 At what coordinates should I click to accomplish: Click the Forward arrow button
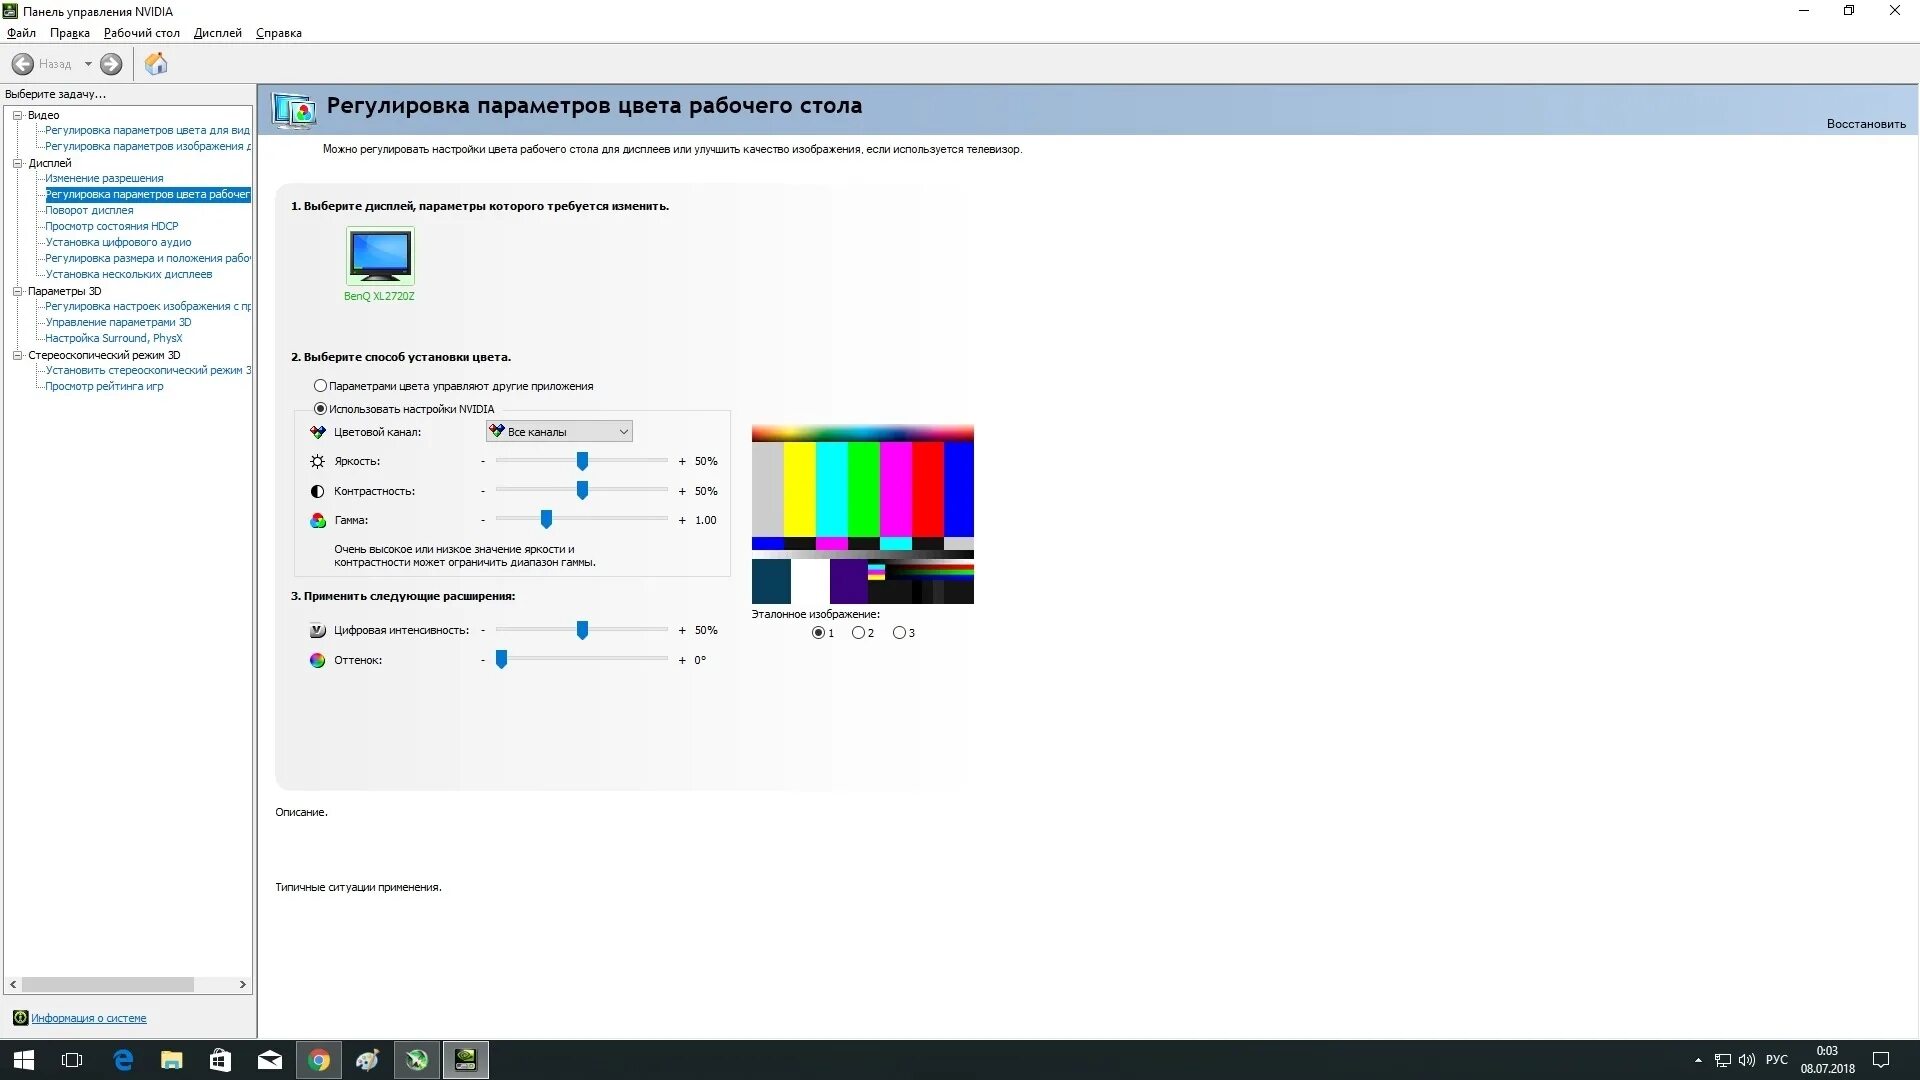click(x=111, y=64)
